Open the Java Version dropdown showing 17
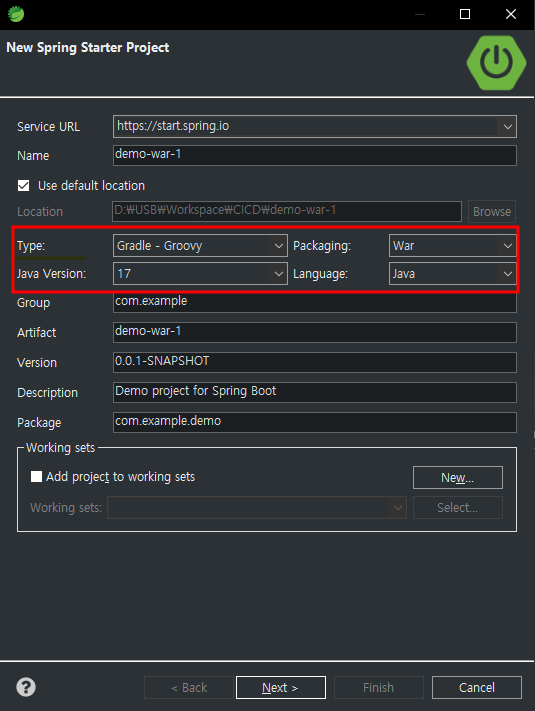The image size is (535, 711). click(200, 274)
